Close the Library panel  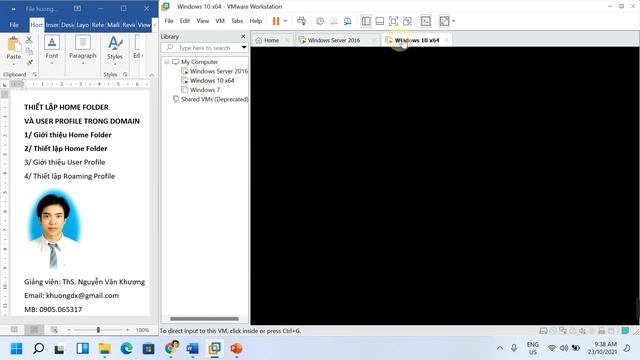click(x=243, y=36)
